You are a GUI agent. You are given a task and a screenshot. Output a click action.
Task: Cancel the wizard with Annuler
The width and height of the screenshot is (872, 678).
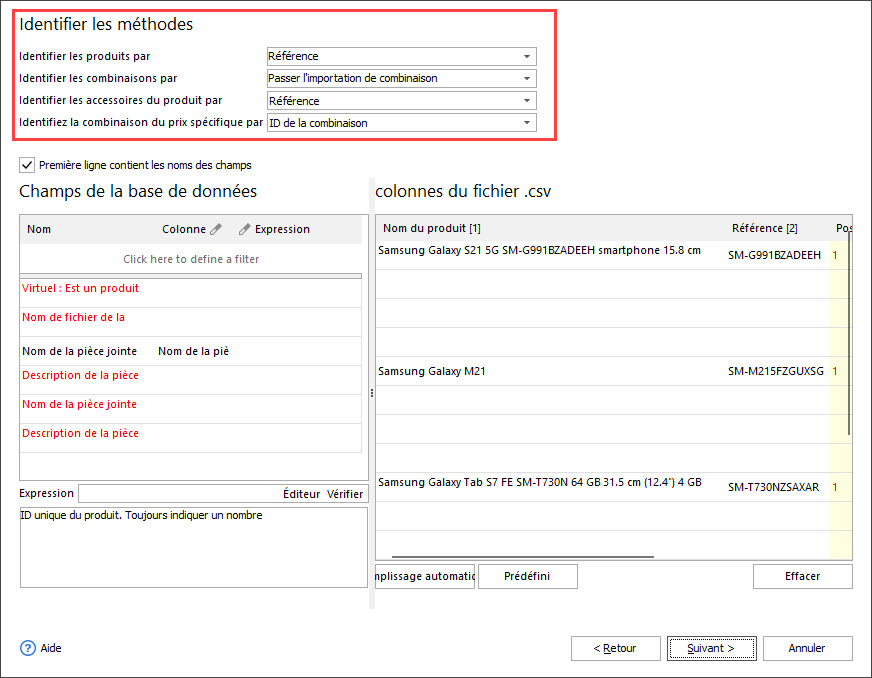pos(807,648)
